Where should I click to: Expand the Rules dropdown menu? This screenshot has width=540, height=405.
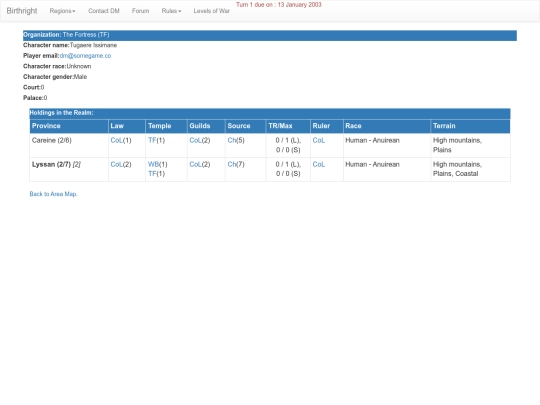coord(171,11)
